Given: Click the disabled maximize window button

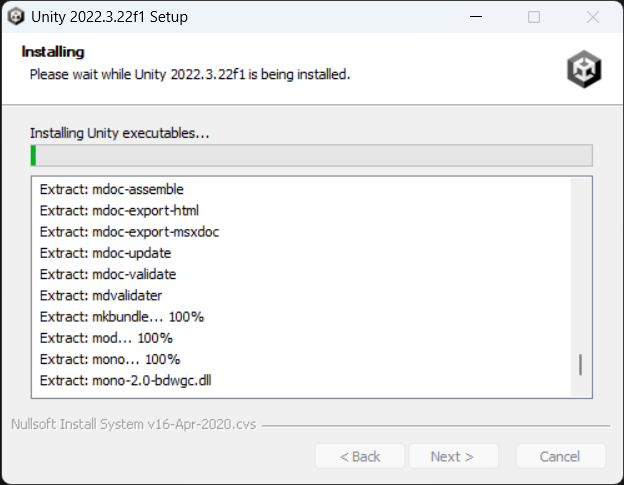Looking at the screenshot, I should coord(534,17).
